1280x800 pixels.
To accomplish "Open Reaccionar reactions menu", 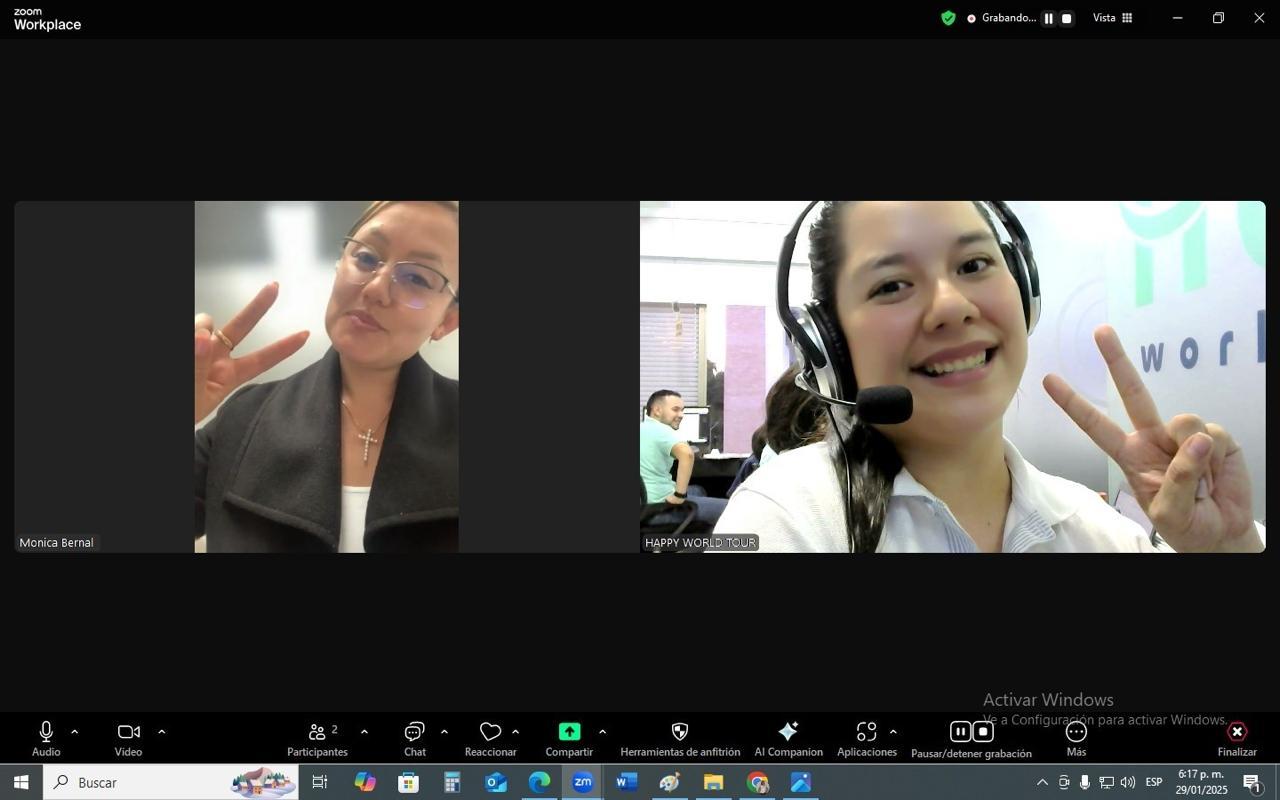I will (x=490, y=739).
